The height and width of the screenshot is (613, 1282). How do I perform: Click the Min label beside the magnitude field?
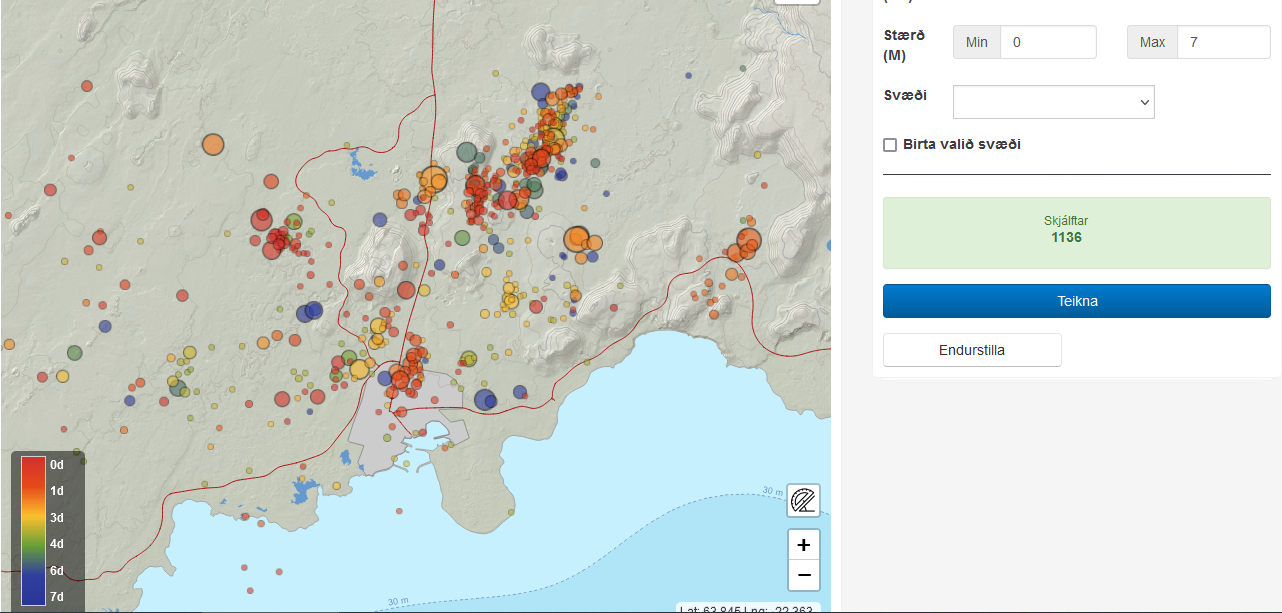pos(977,42)
